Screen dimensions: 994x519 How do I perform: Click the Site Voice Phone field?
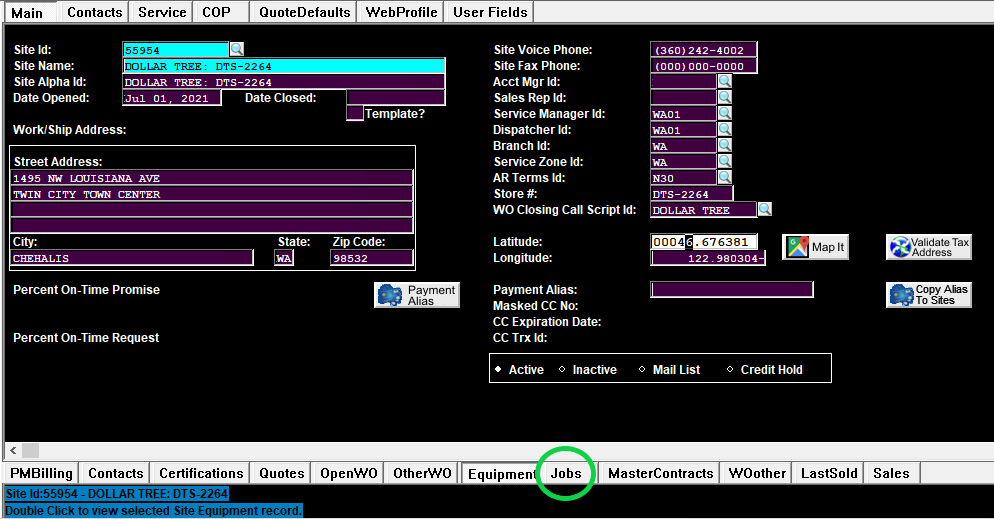[x=704, y=50]
